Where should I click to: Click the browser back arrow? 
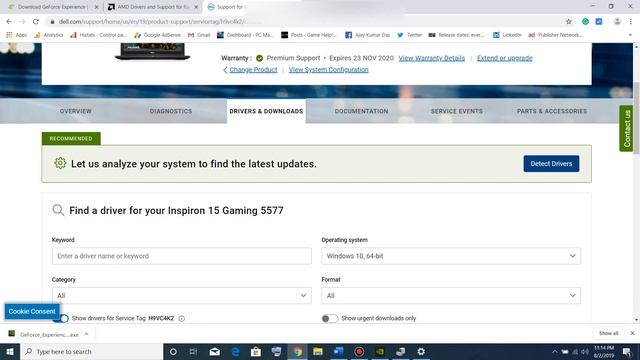pyautogui.click(x=9, y=22)
